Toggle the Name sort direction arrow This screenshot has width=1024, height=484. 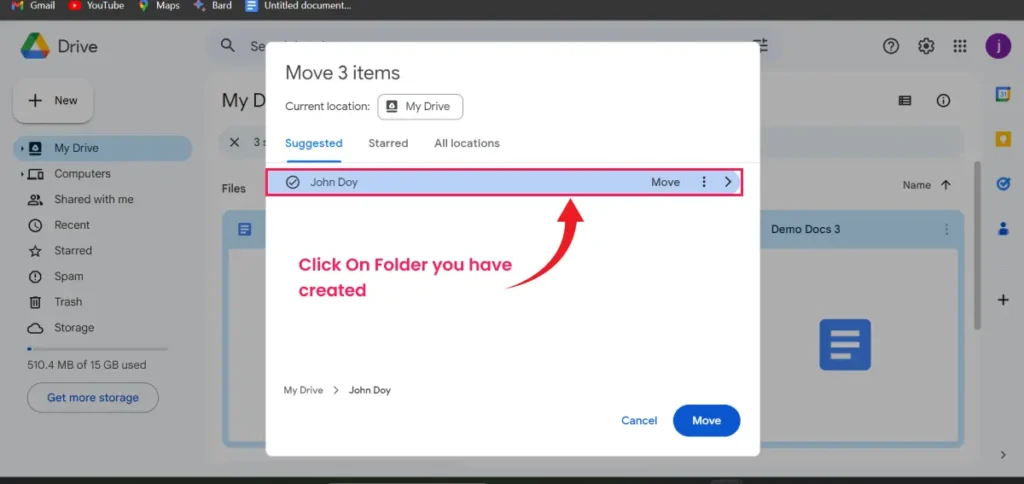click(x=946, y=185)
